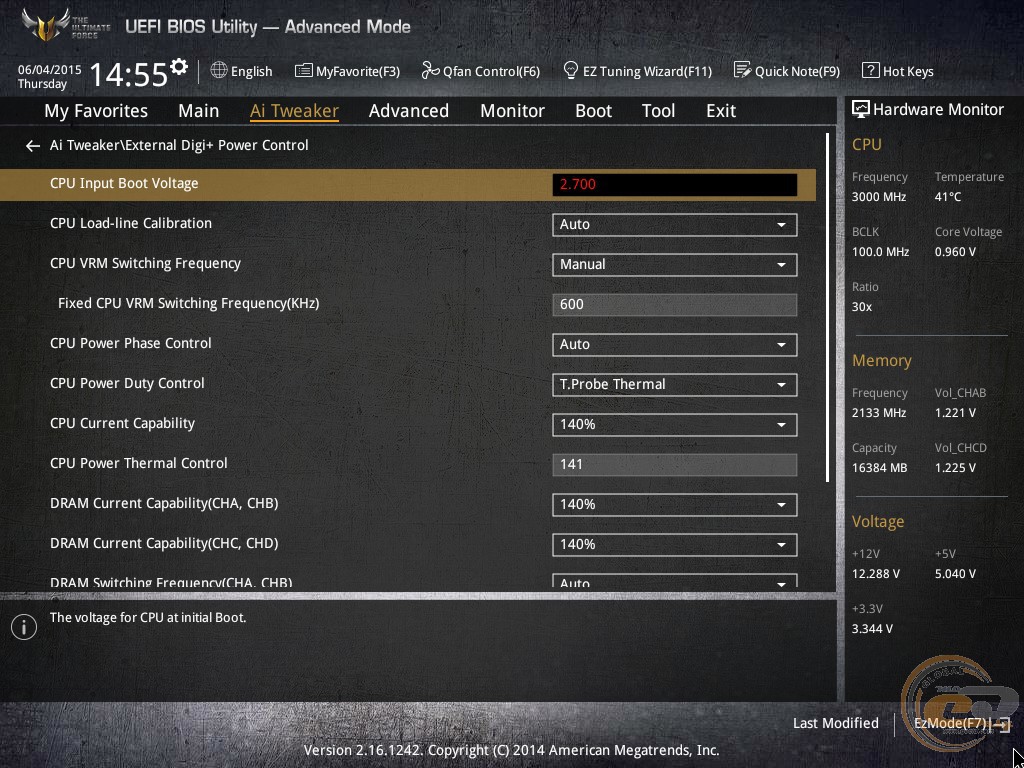1024x768 pixels.
Task: Open the Boot tab
Action: (x=593, y=111)
